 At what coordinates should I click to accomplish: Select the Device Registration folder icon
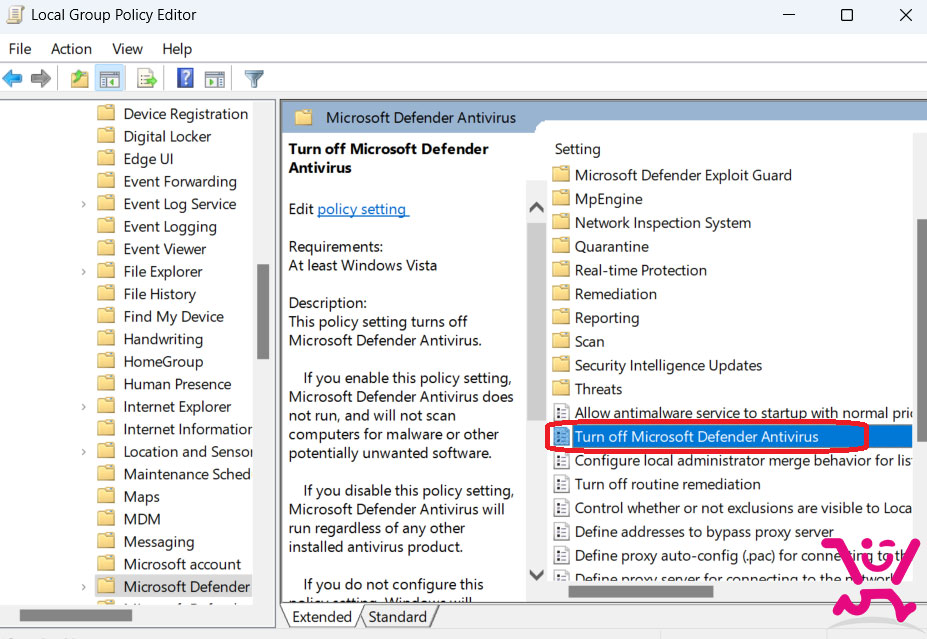click(106, 113)
